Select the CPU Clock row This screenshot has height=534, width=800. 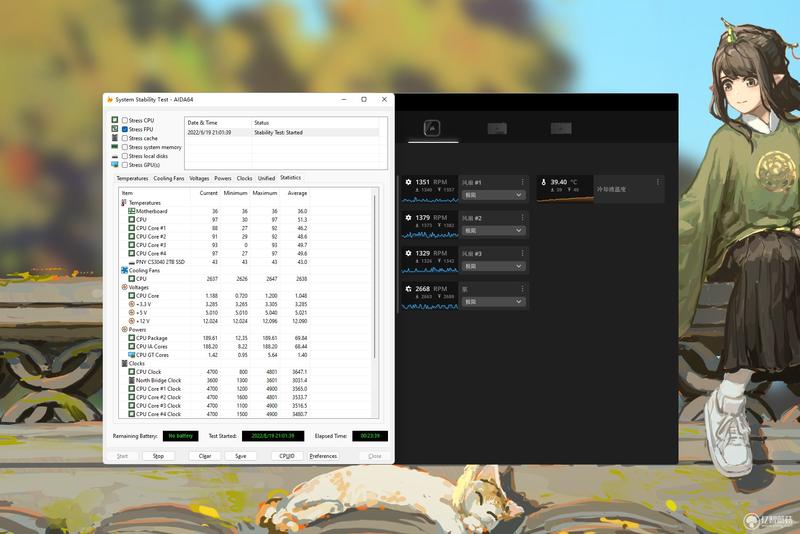tap(215, 372)
